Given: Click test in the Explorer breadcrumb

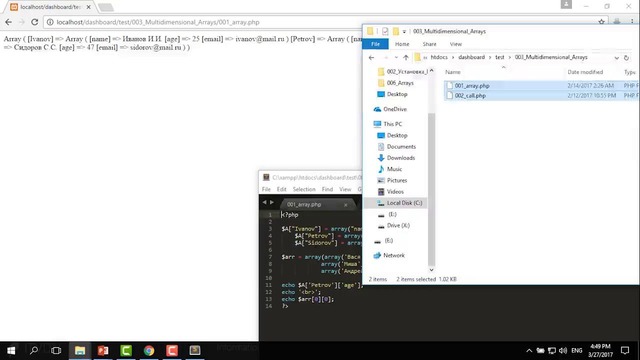Looking at the screenshot, I should pyautogui.click(x=500, y=57).
